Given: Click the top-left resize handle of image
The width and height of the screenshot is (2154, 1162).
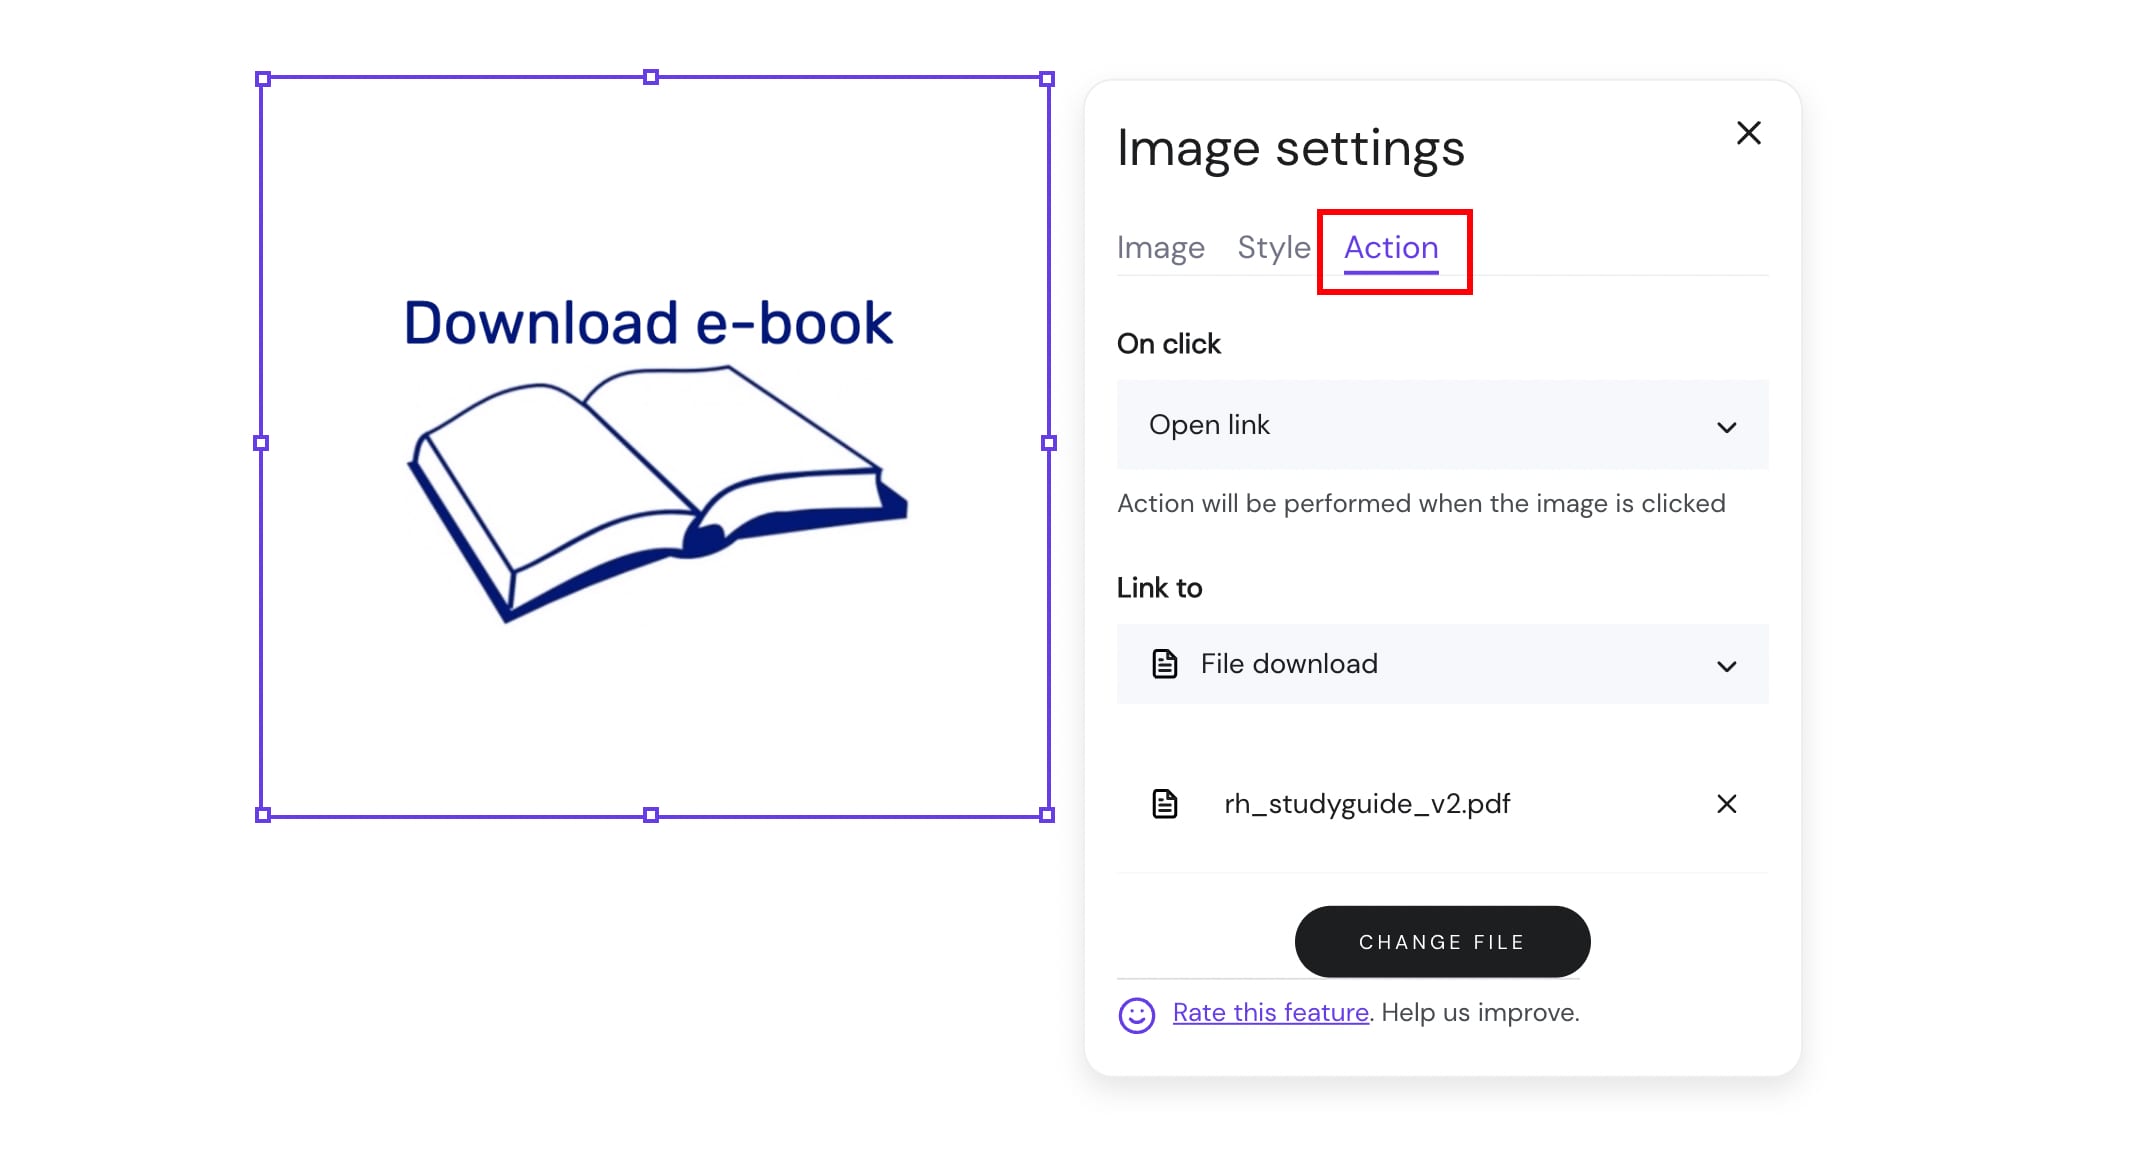Looking at the screenshot, I should pos(263,79).
